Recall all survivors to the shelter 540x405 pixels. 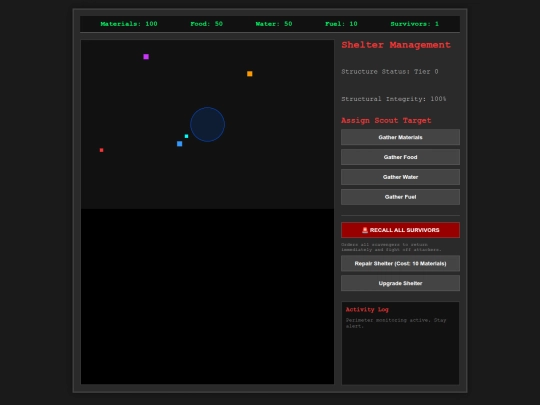(x=400, y=230)
